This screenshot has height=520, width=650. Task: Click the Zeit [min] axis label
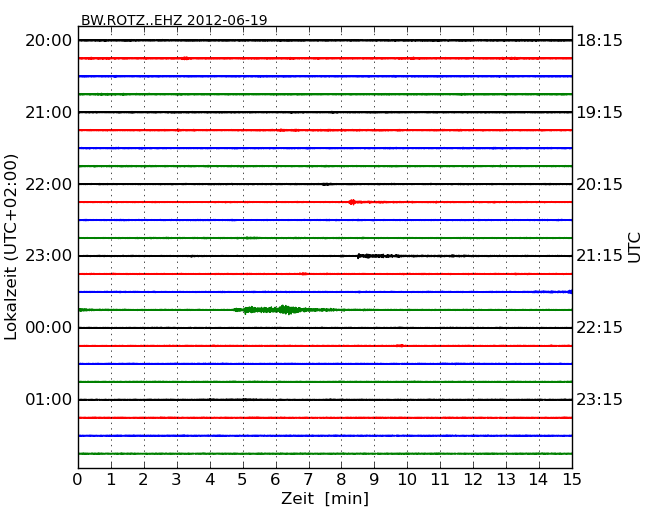click(x=325, y=498)
